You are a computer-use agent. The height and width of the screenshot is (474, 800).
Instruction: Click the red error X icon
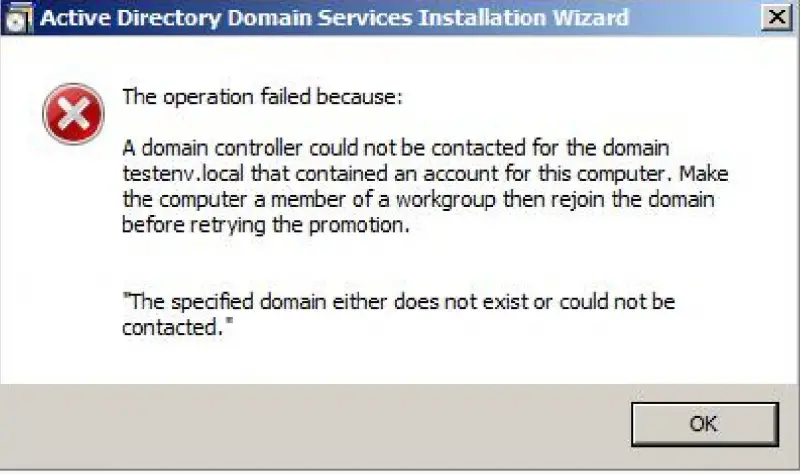click(73, 114)
